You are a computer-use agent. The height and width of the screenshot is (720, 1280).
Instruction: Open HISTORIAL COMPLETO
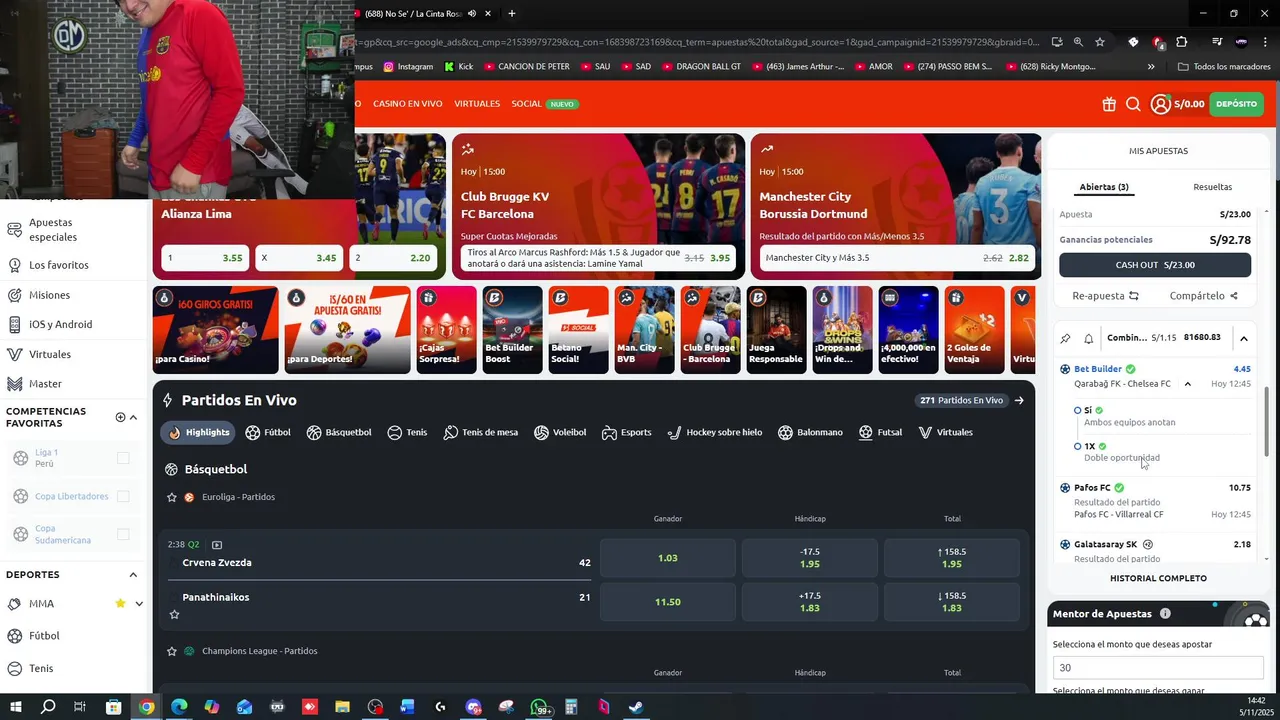point(1158,578)
